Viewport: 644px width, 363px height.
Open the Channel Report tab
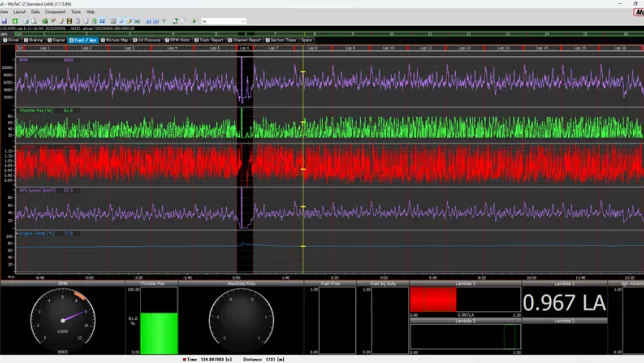tap(245, 40)
